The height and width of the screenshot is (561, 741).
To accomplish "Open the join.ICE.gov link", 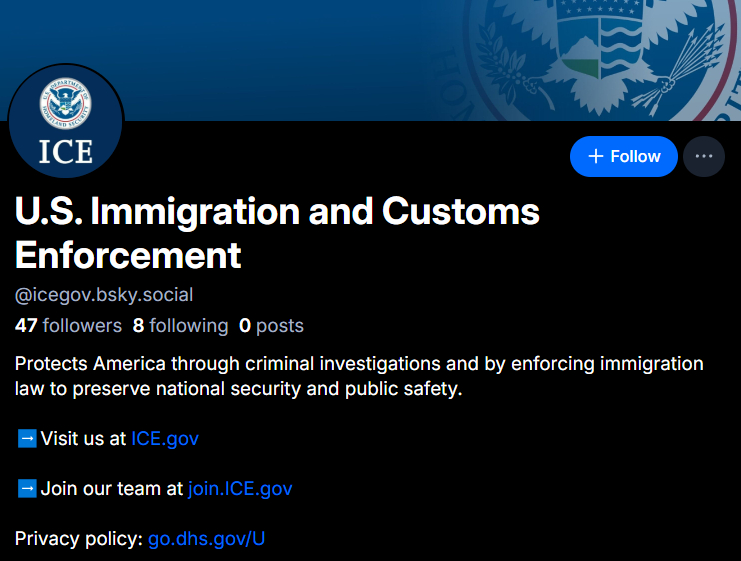I will [x=240, y=489].
